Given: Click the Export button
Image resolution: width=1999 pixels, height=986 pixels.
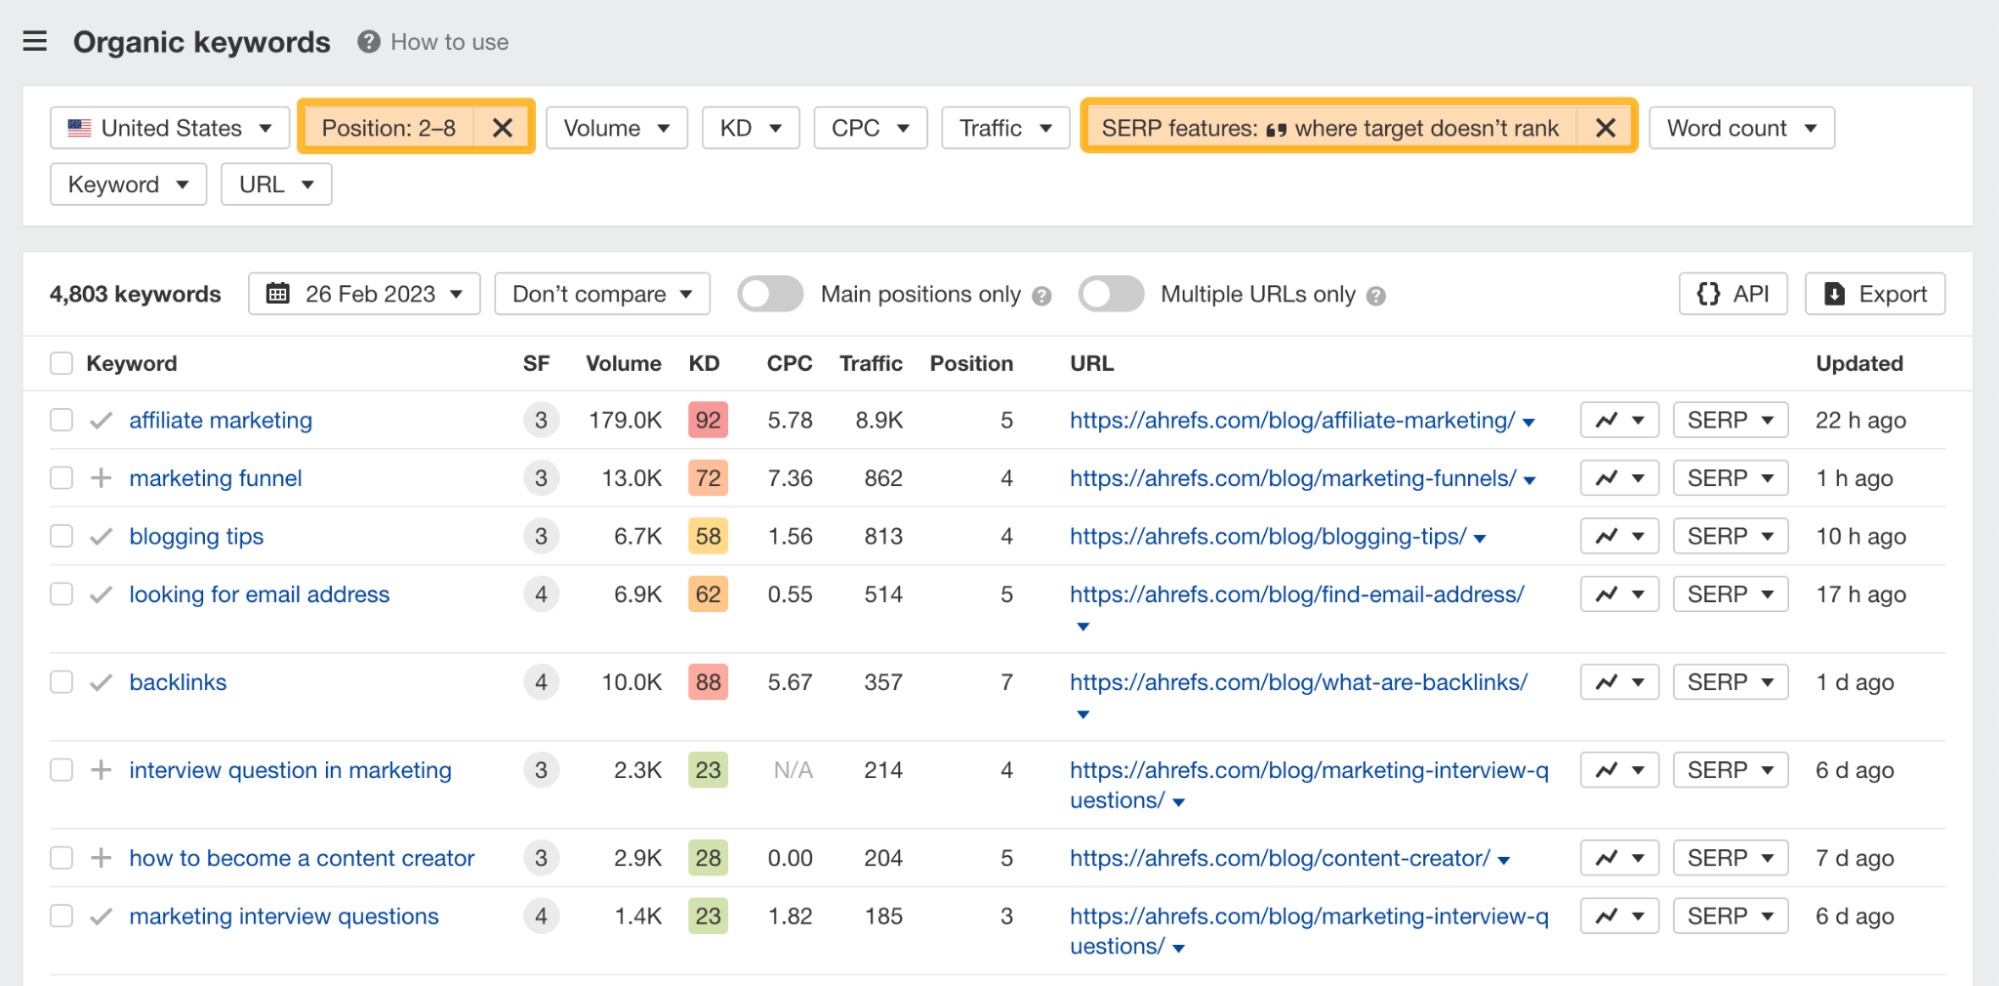Looking at the screenshot, I should (1874, 293).
